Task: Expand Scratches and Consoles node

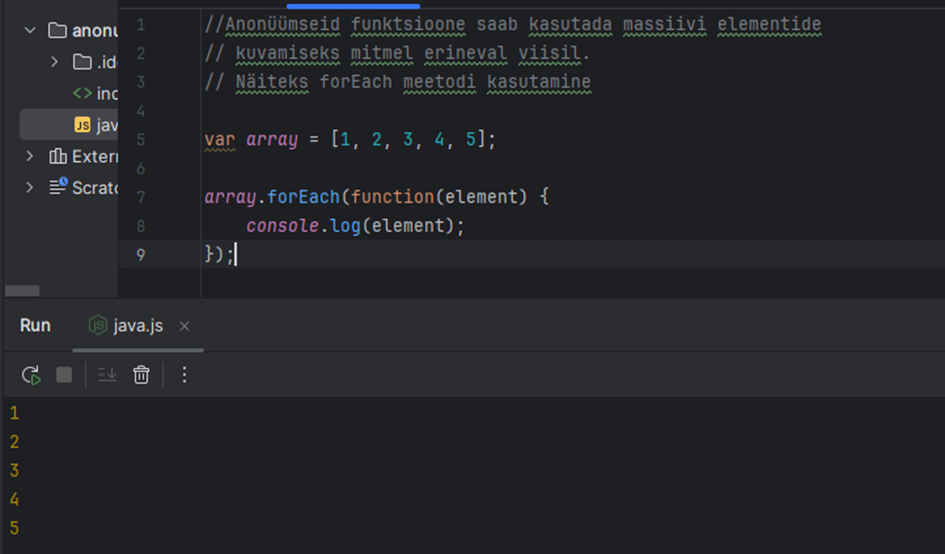Action: [x=29, y=187]
